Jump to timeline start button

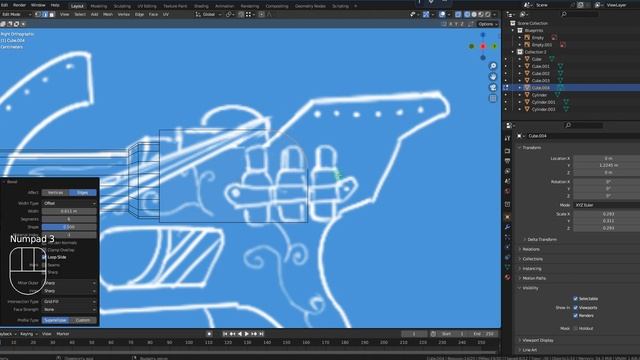tap(225, 334)
